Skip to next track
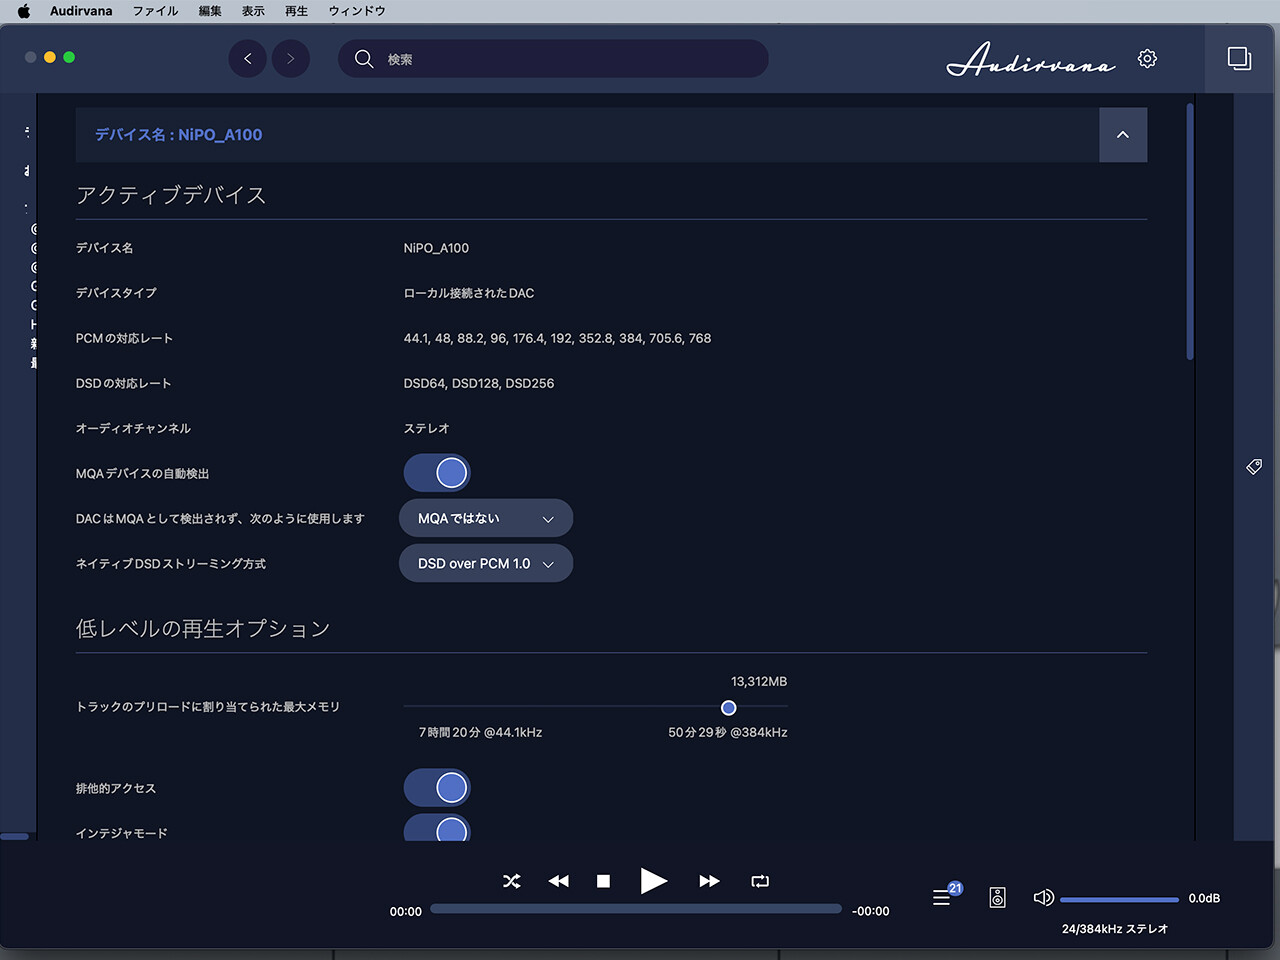 click(x=709, y=881)
